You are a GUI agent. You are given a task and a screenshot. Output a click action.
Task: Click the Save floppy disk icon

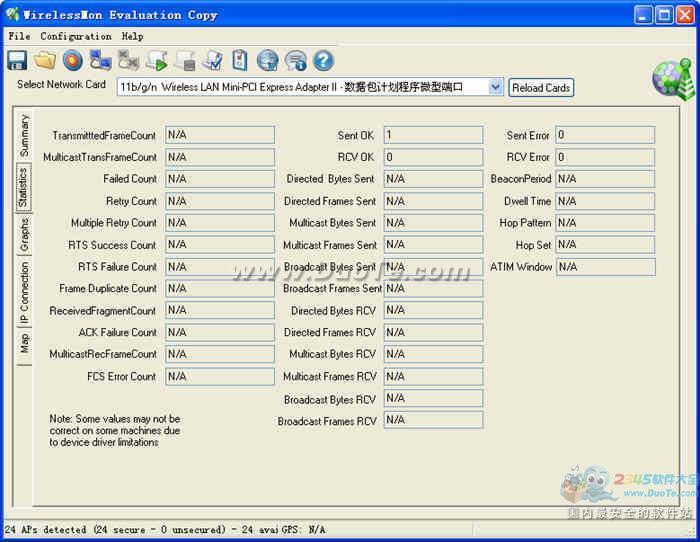pos(17,61)
